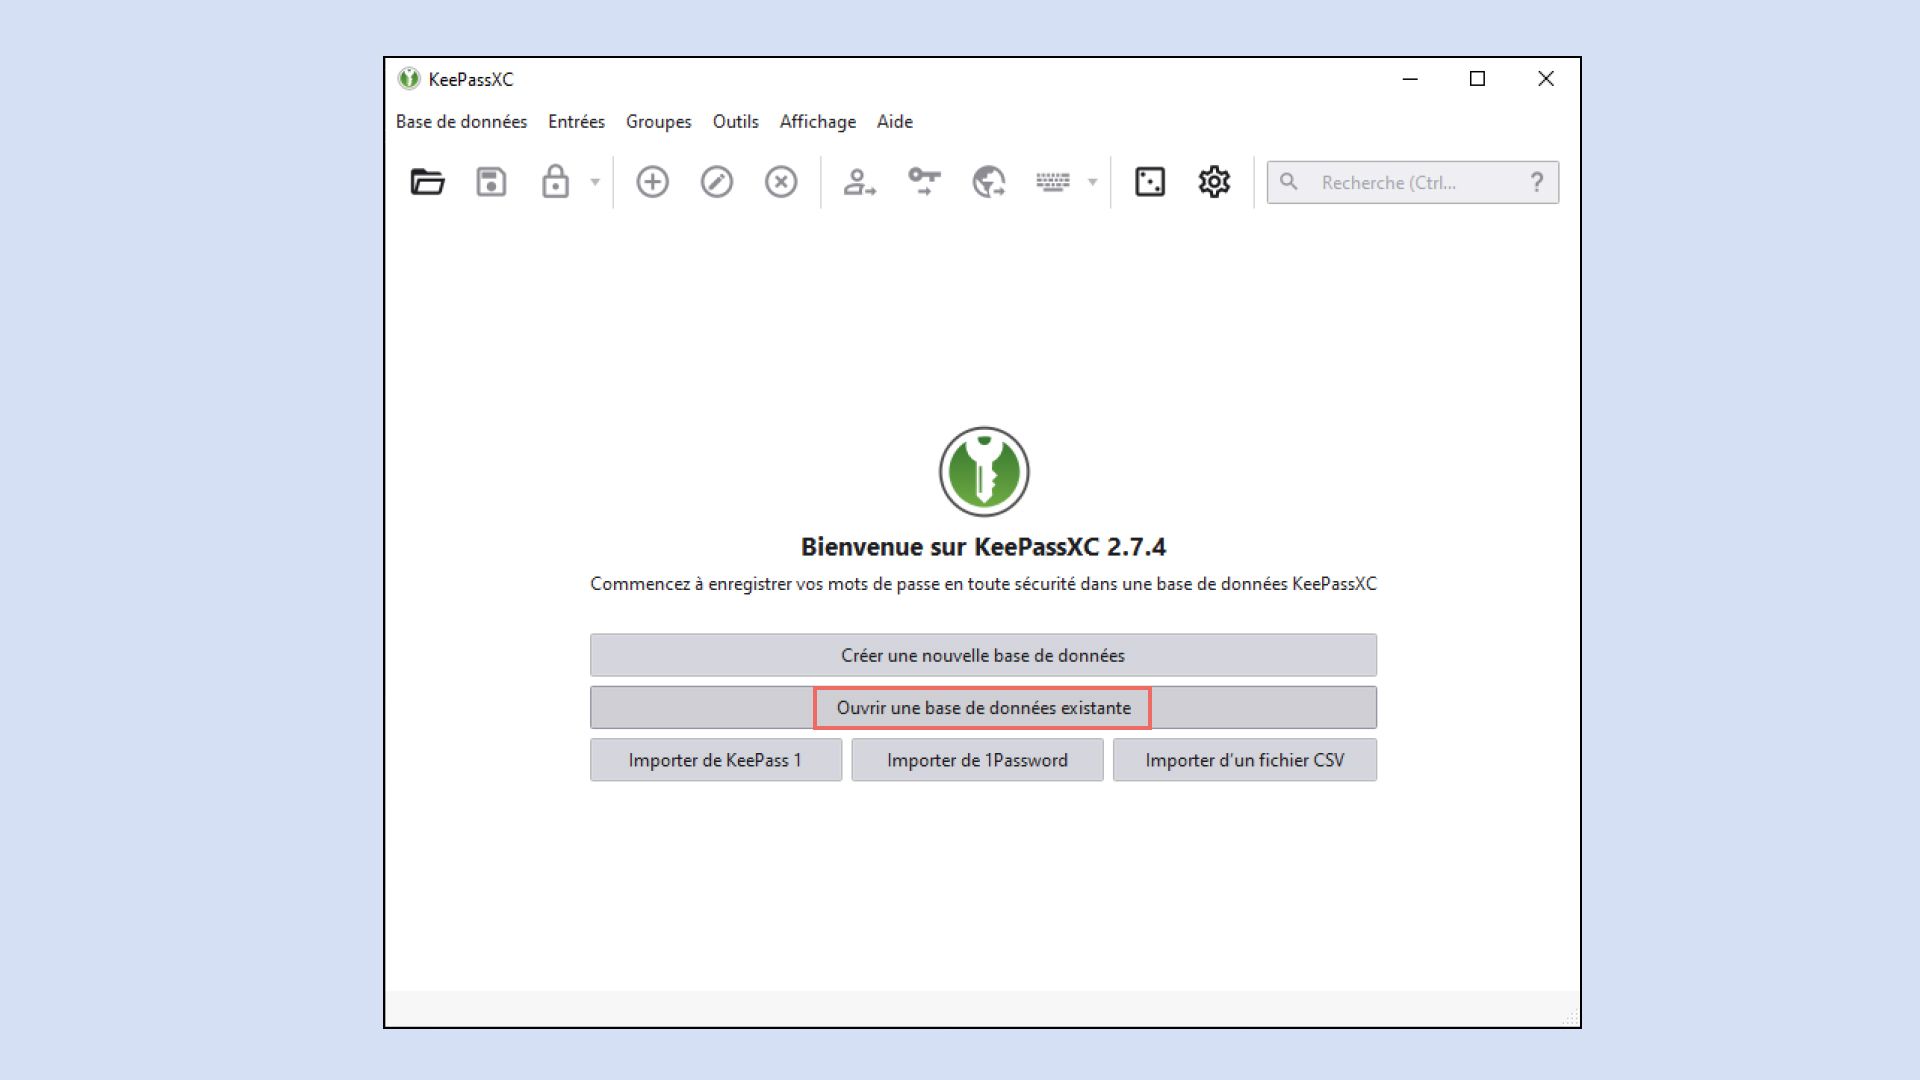
Task: Save the database with the floppy disk icon
Action: point(491,182)
